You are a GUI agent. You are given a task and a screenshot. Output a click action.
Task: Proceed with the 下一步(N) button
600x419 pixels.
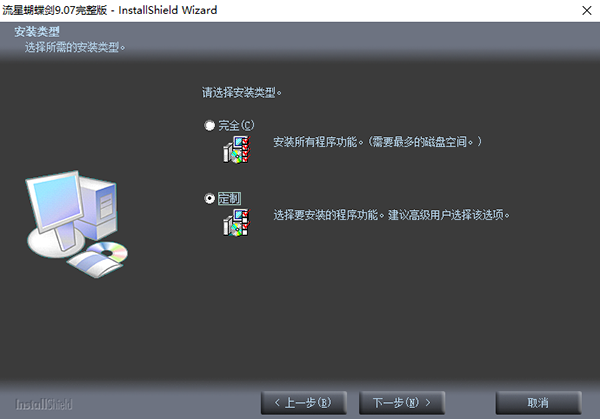tap(401, 402)
